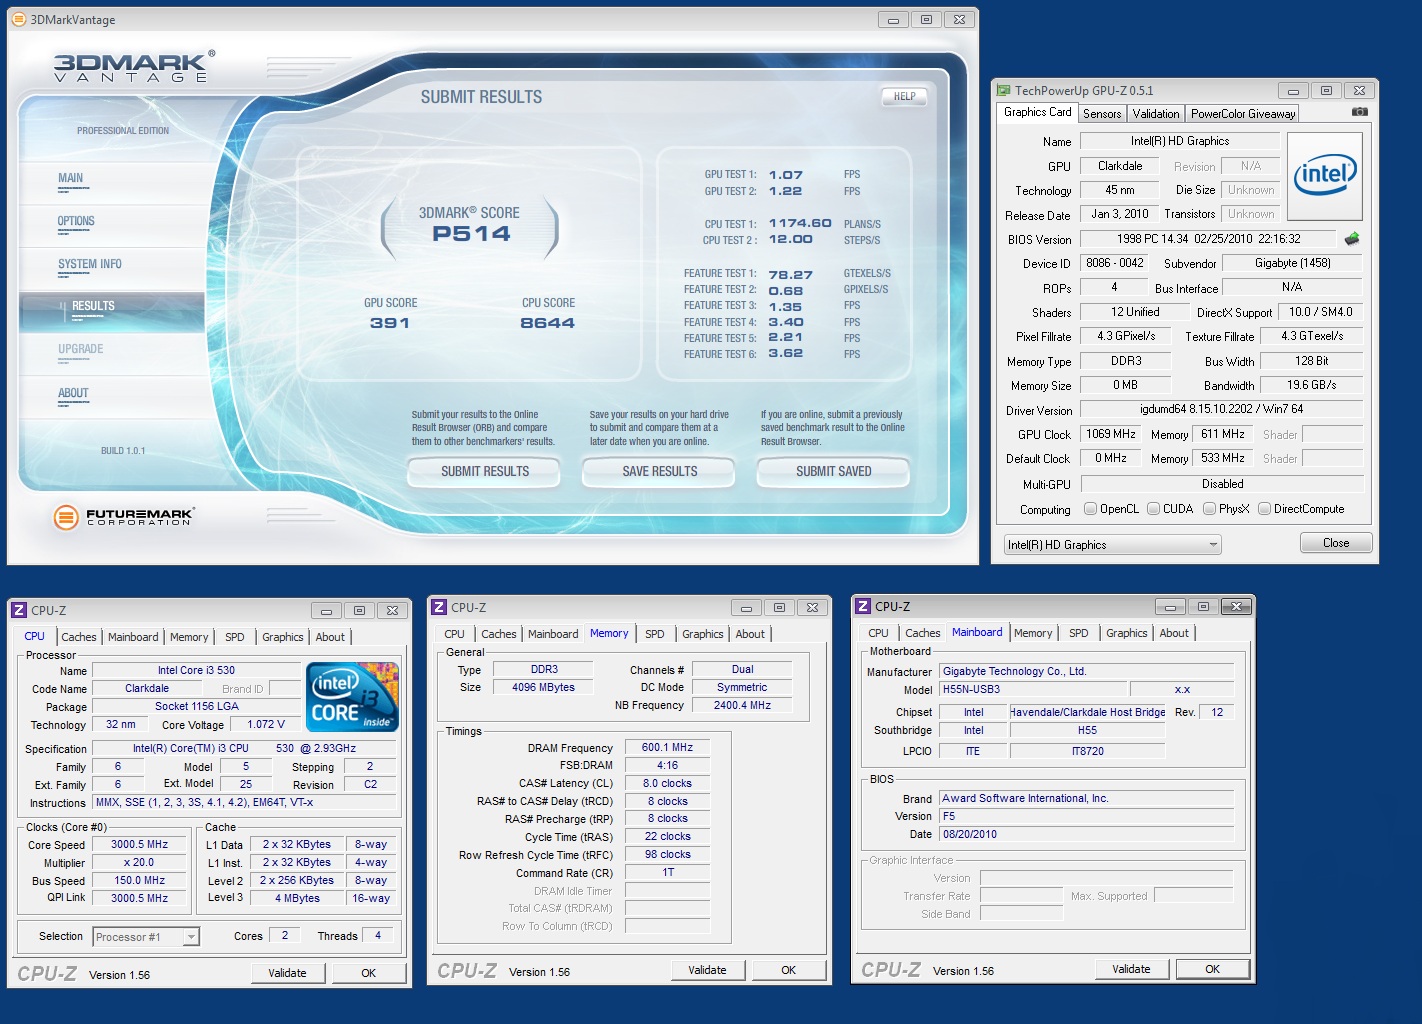Viewport: 1422px width, 1024px height.
Task: Open the Validation tab in GPU-Z
Action: pos(1156,114)
